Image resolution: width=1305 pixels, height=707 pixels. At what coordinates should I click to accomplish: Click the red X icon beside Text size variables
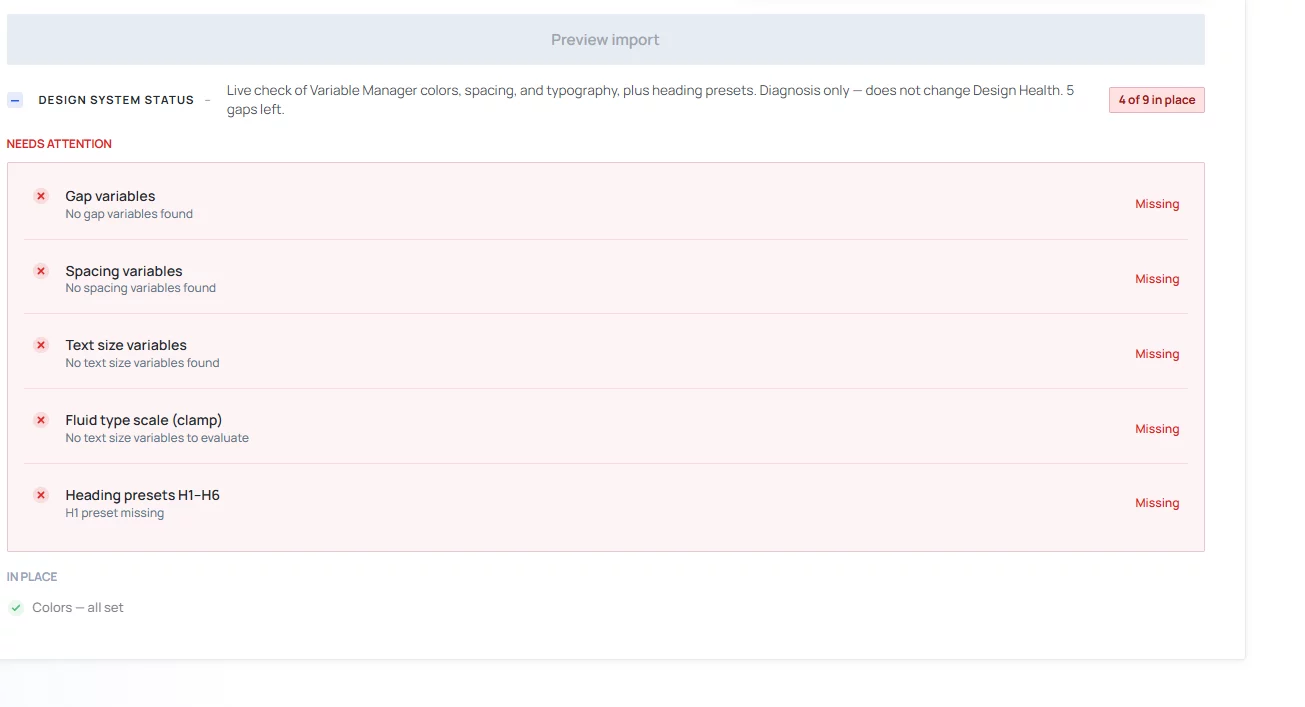[41, 345]
